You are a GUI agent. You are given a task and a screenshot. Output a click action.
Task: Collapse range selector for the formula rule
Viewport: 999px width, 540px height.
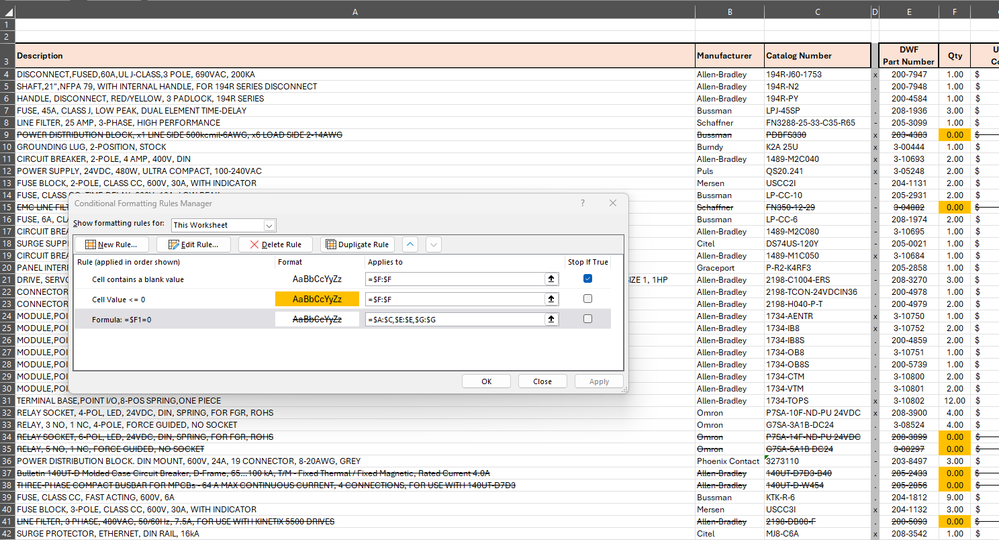[551, 320]
